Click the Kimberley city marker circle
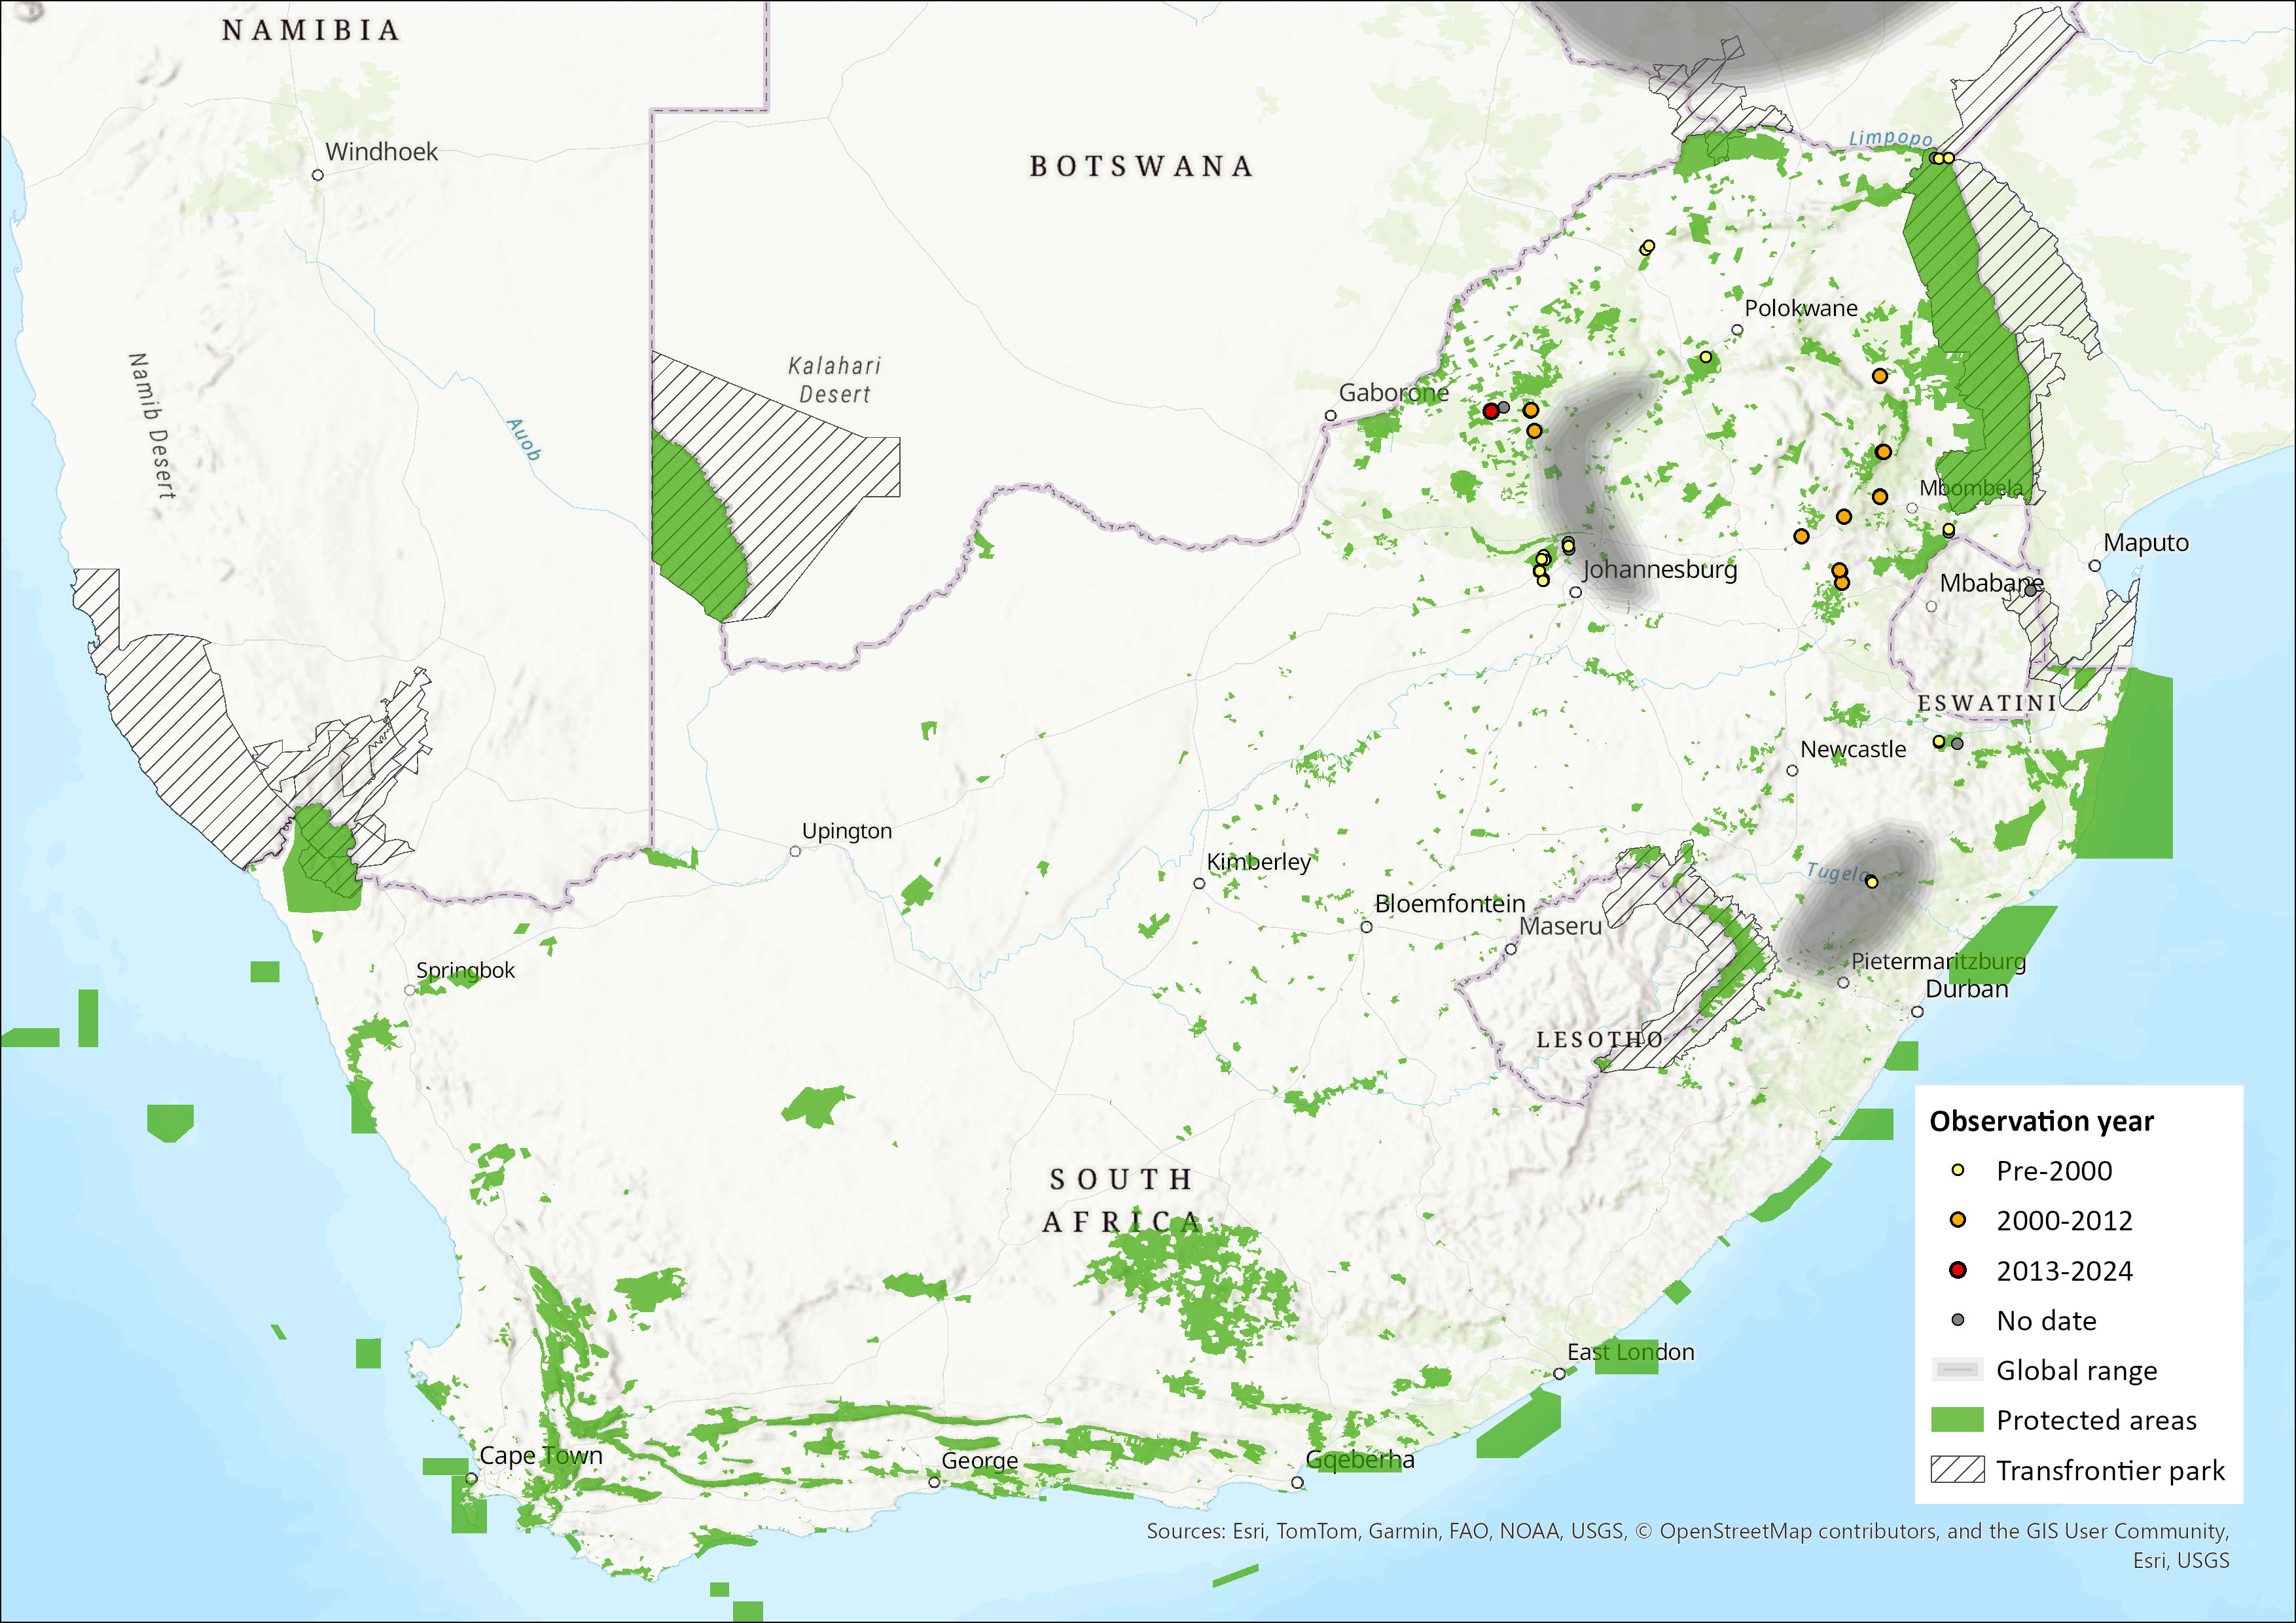 [1199, 884]
